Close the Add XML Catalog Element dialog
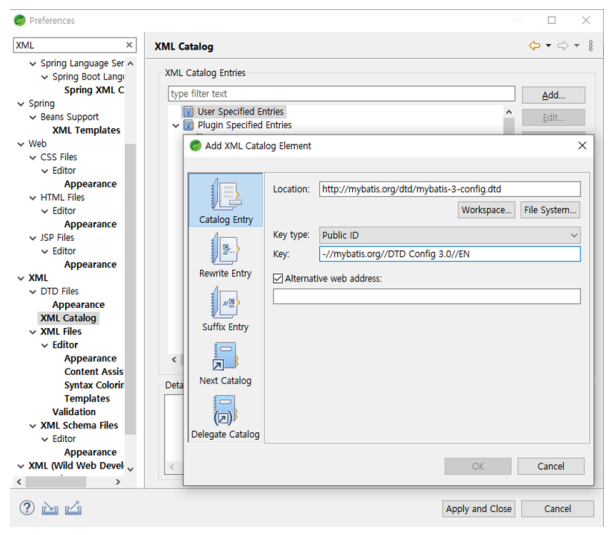The image size is (615, 535). 582,146
